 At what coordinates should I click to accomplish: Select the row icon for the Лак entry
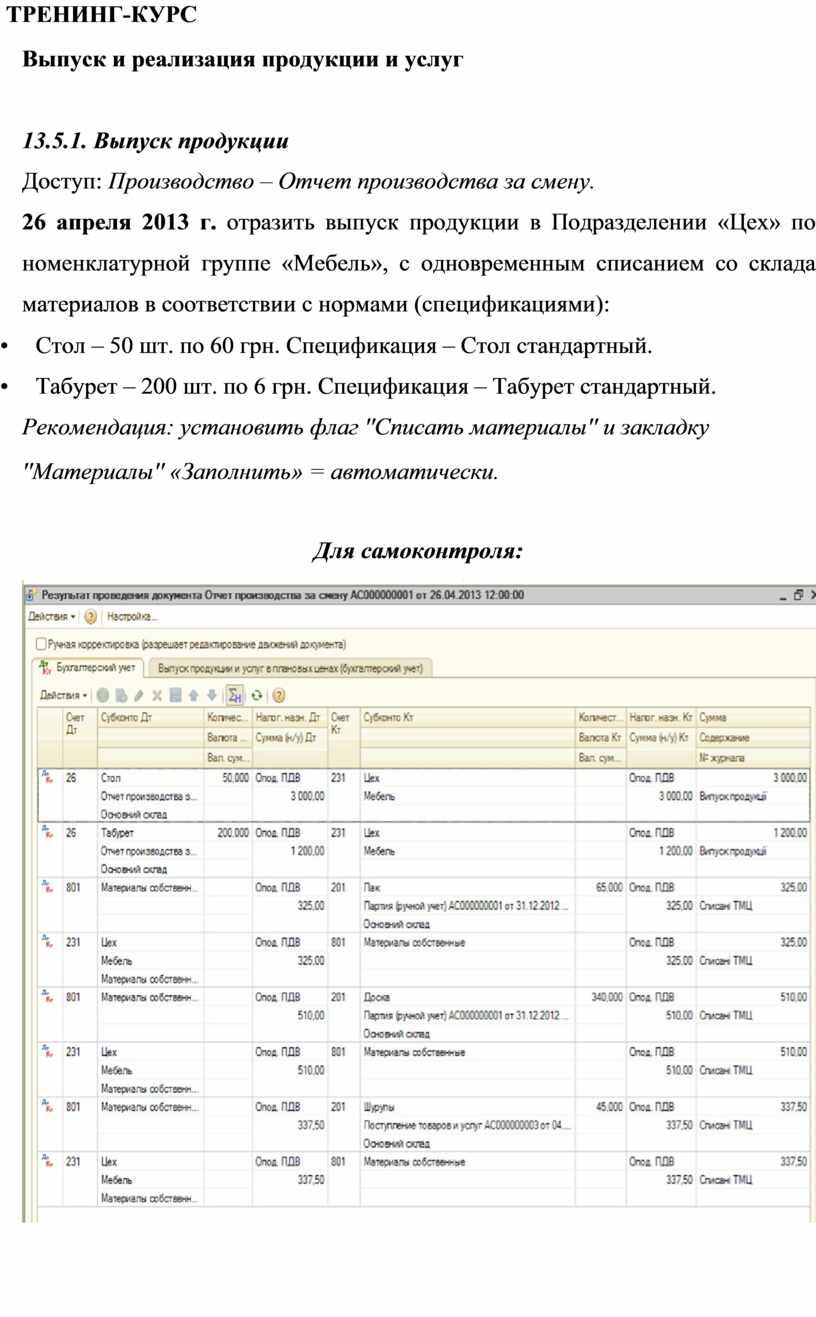click(46, 886)
